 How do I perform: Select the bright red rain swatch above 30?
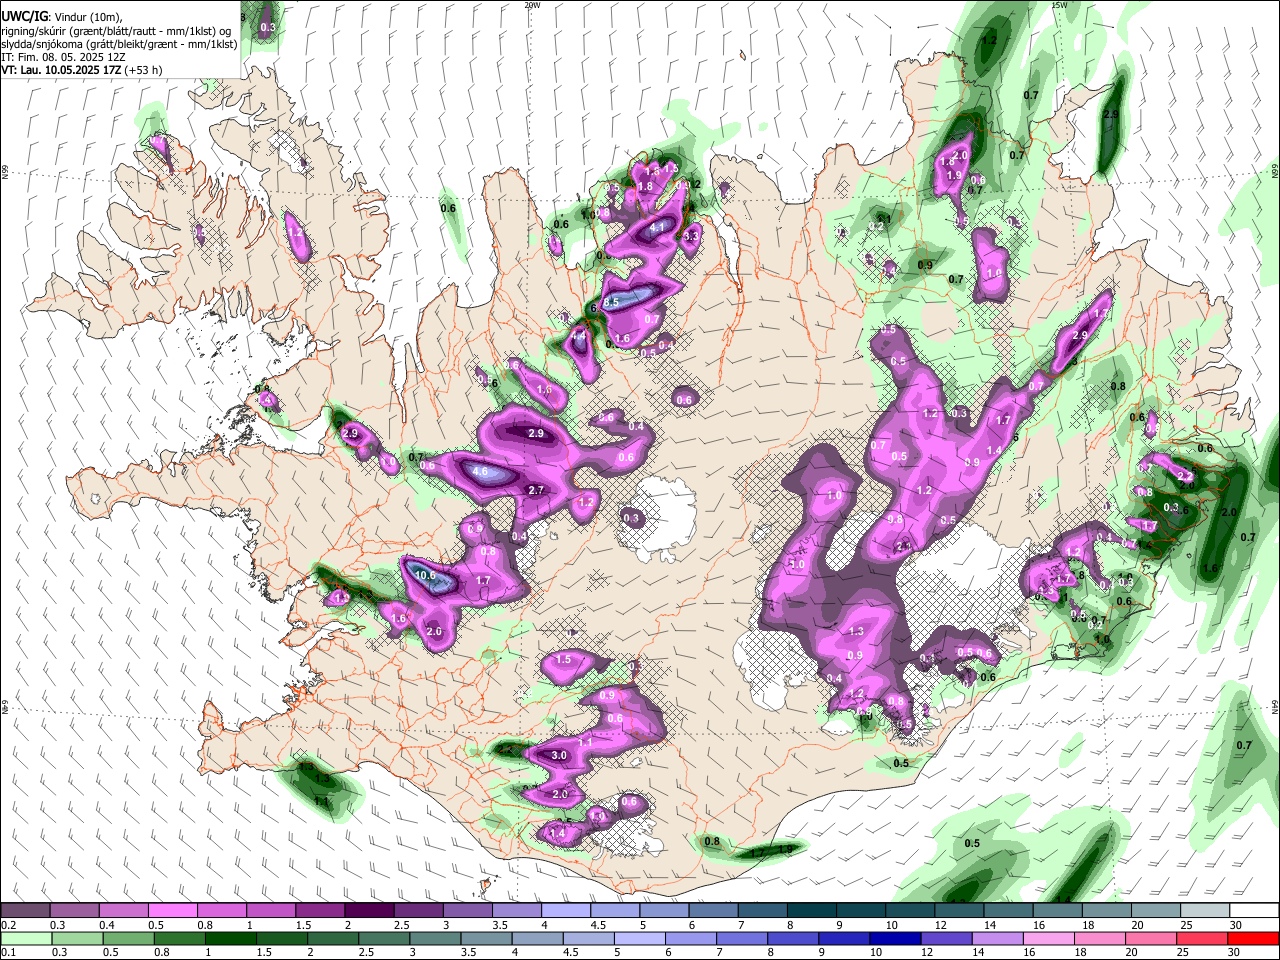[1252, 938]
